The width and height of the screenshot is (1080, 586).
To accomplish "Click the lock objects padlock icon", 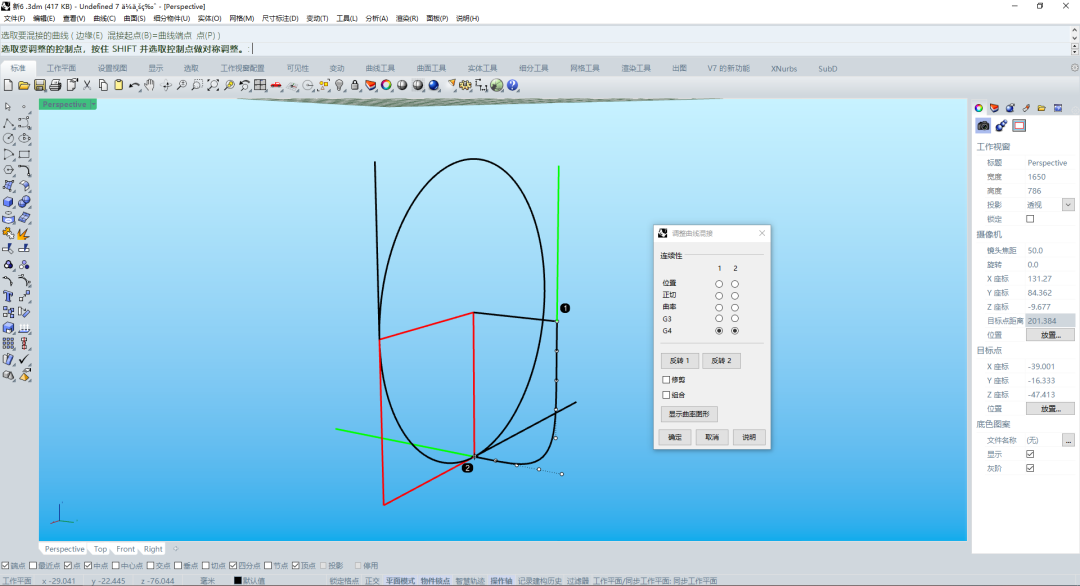I will pyautogui.click(x=355, y=85).
